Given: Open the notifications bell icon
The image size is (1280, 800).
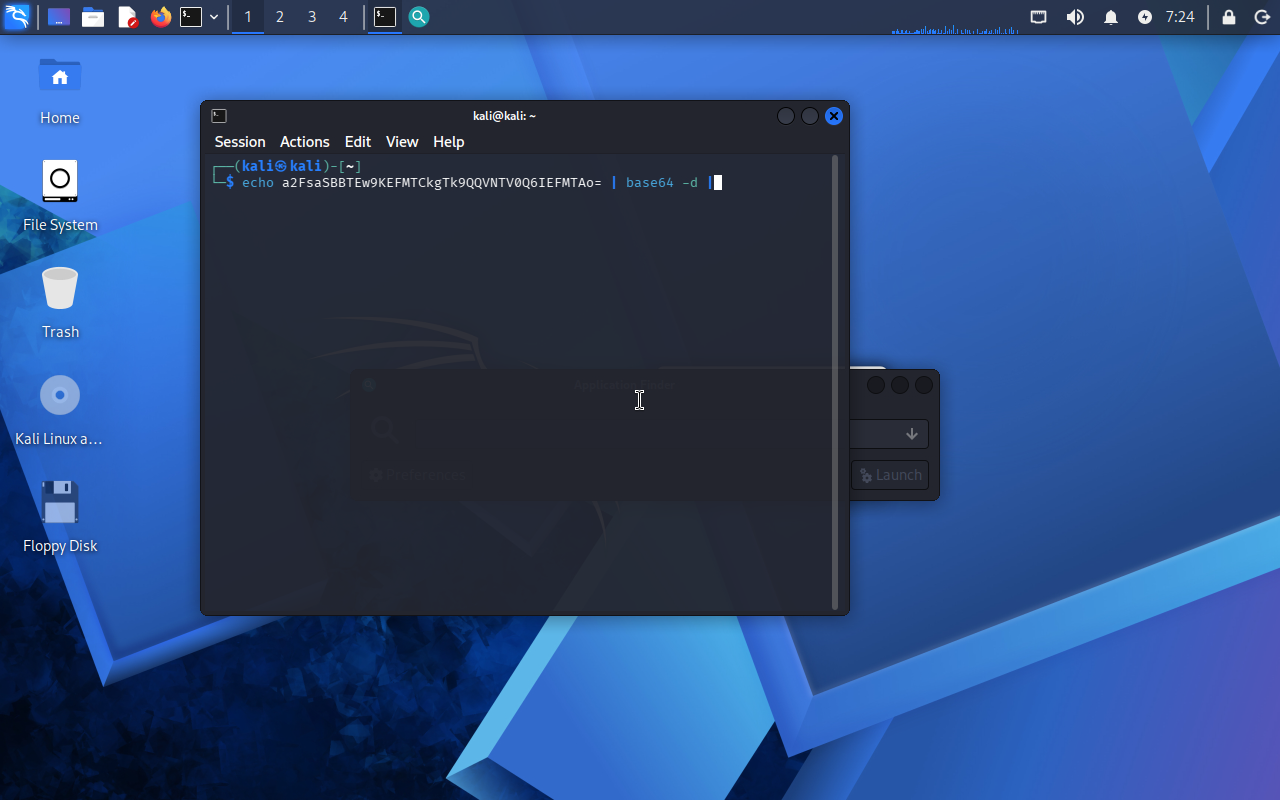Looking at the screenshot, I should pyautogui.click(x=1111, y=17).
